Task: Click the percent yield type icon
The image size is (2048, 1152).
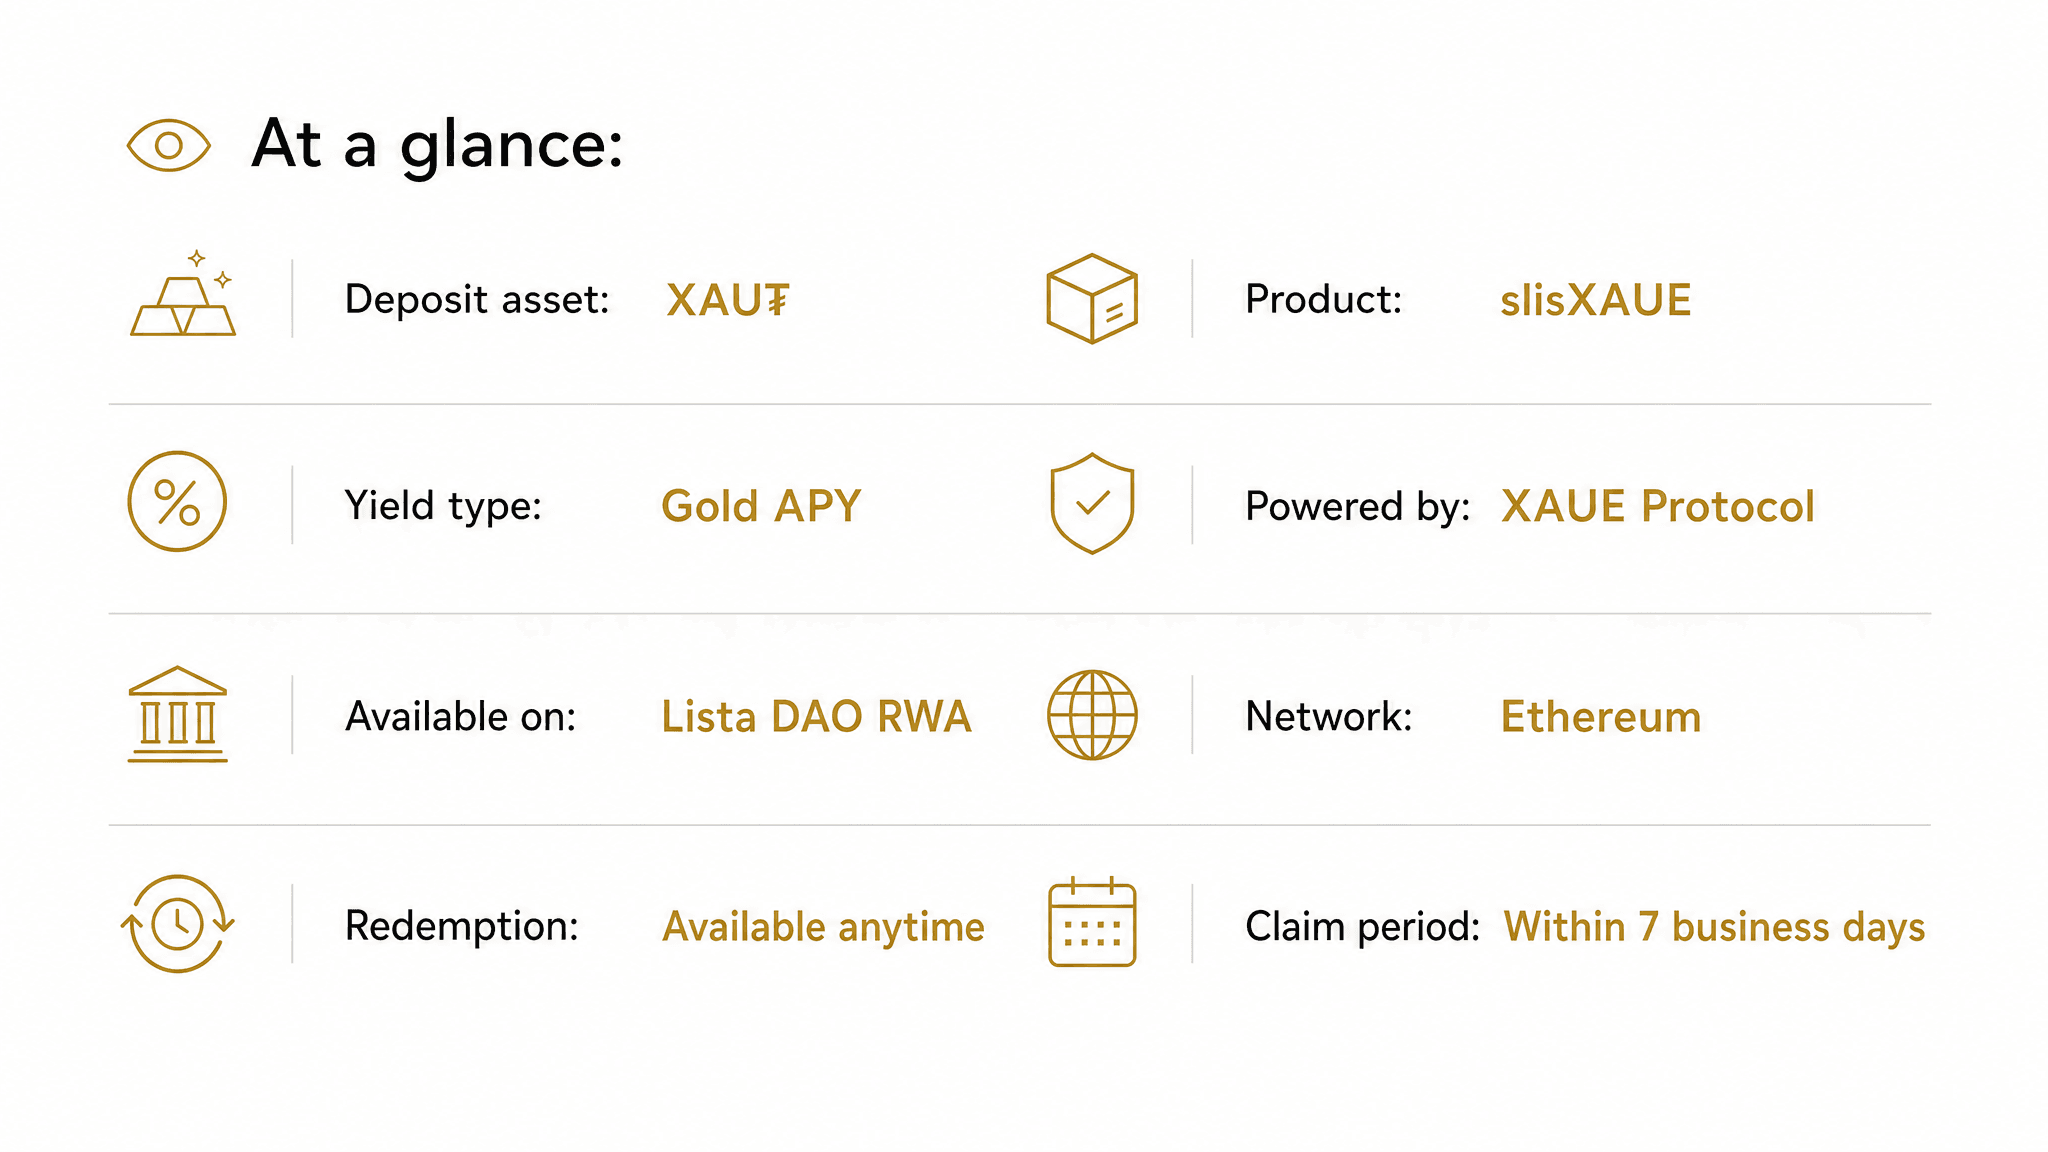Action: tap(177, 501)
